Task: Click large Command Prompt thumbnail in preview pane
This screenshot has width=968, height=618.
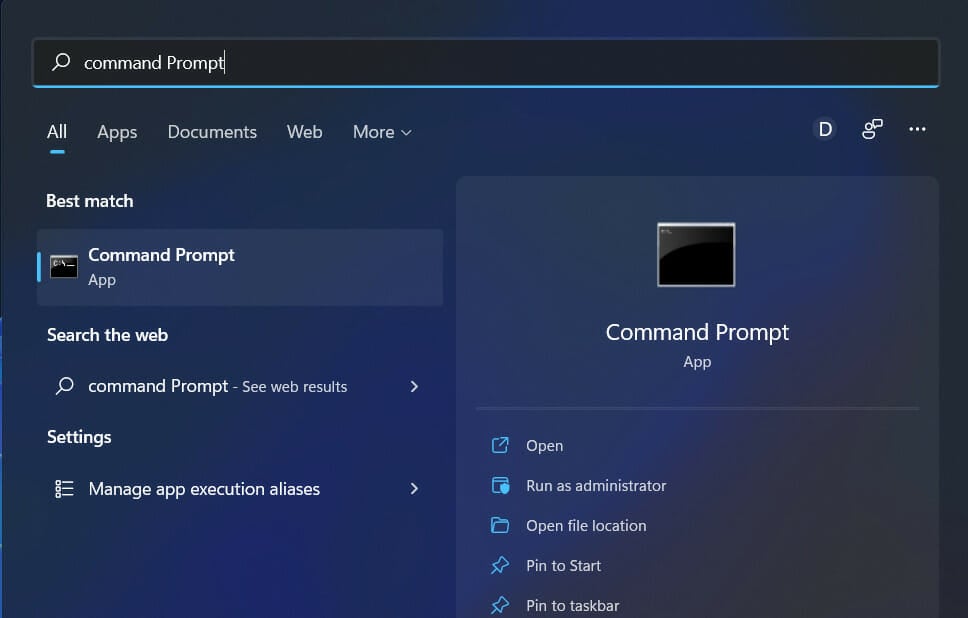Action: click(696, 255)
